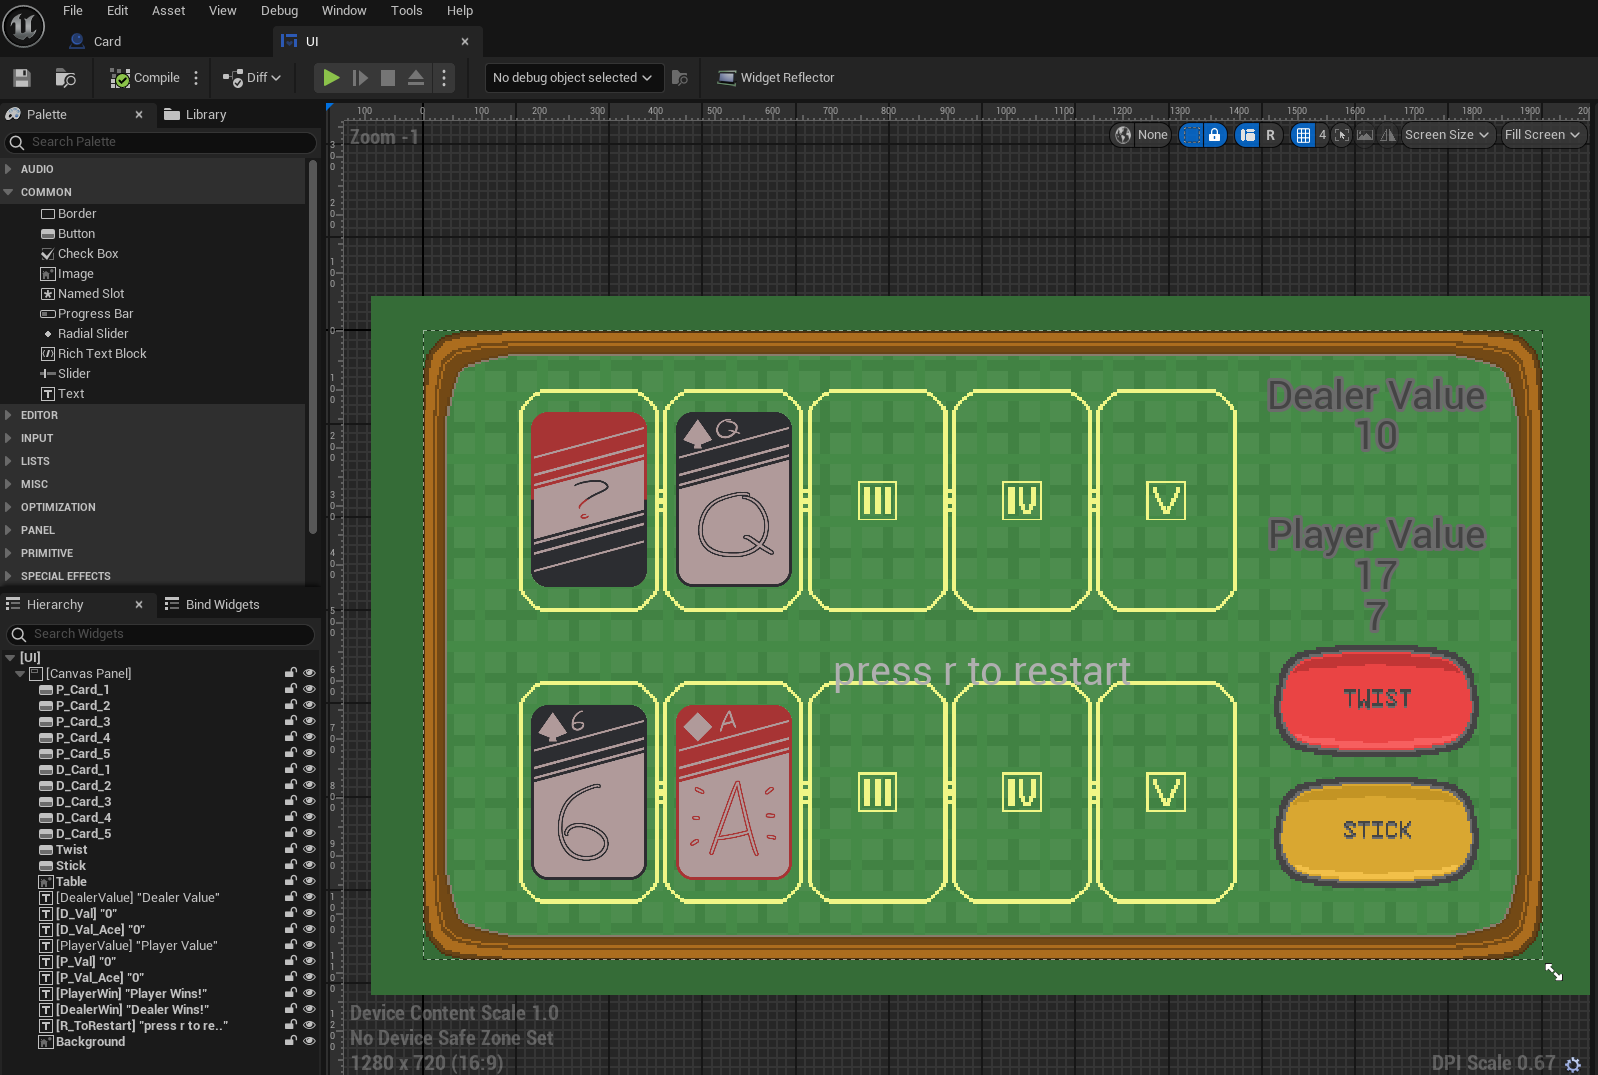Click the Compile button

[146, 78]
